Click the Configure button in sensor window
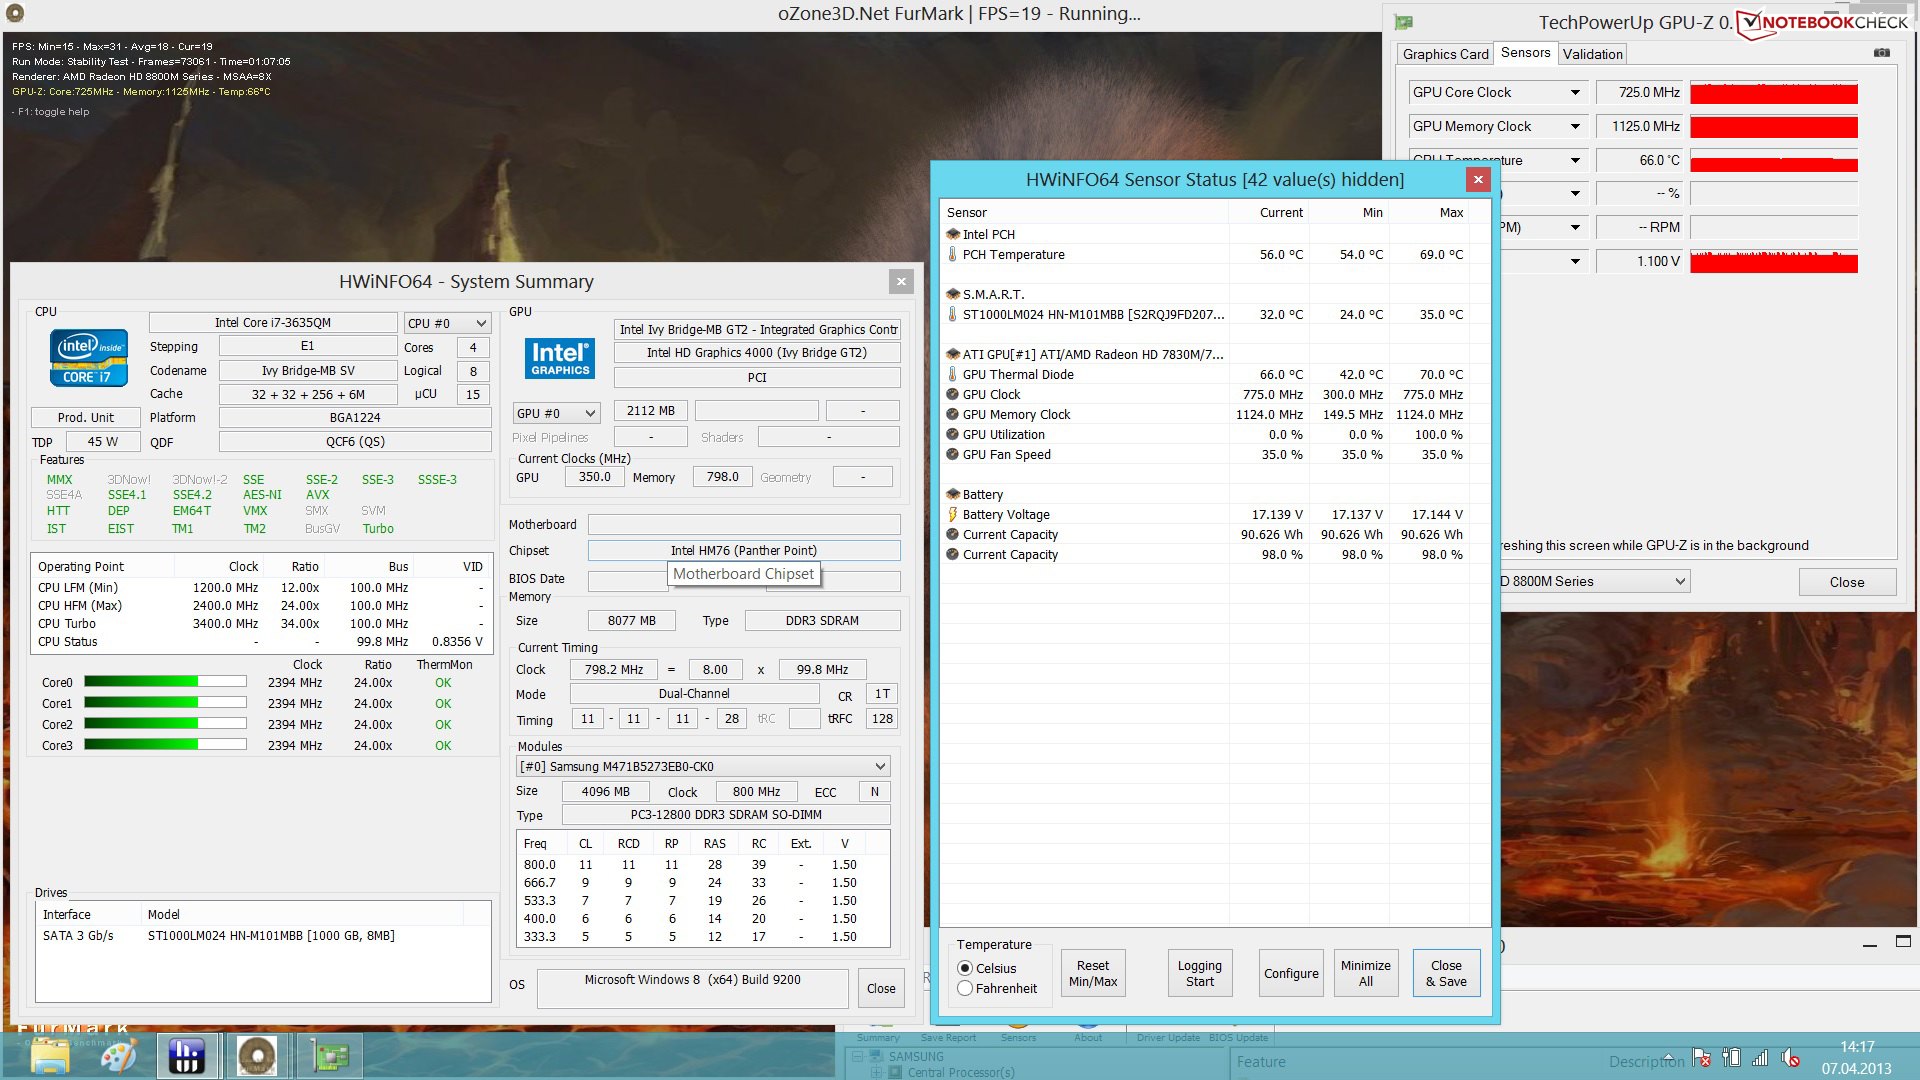This screenshot has width=1920, height=1080. (1290, 973)
